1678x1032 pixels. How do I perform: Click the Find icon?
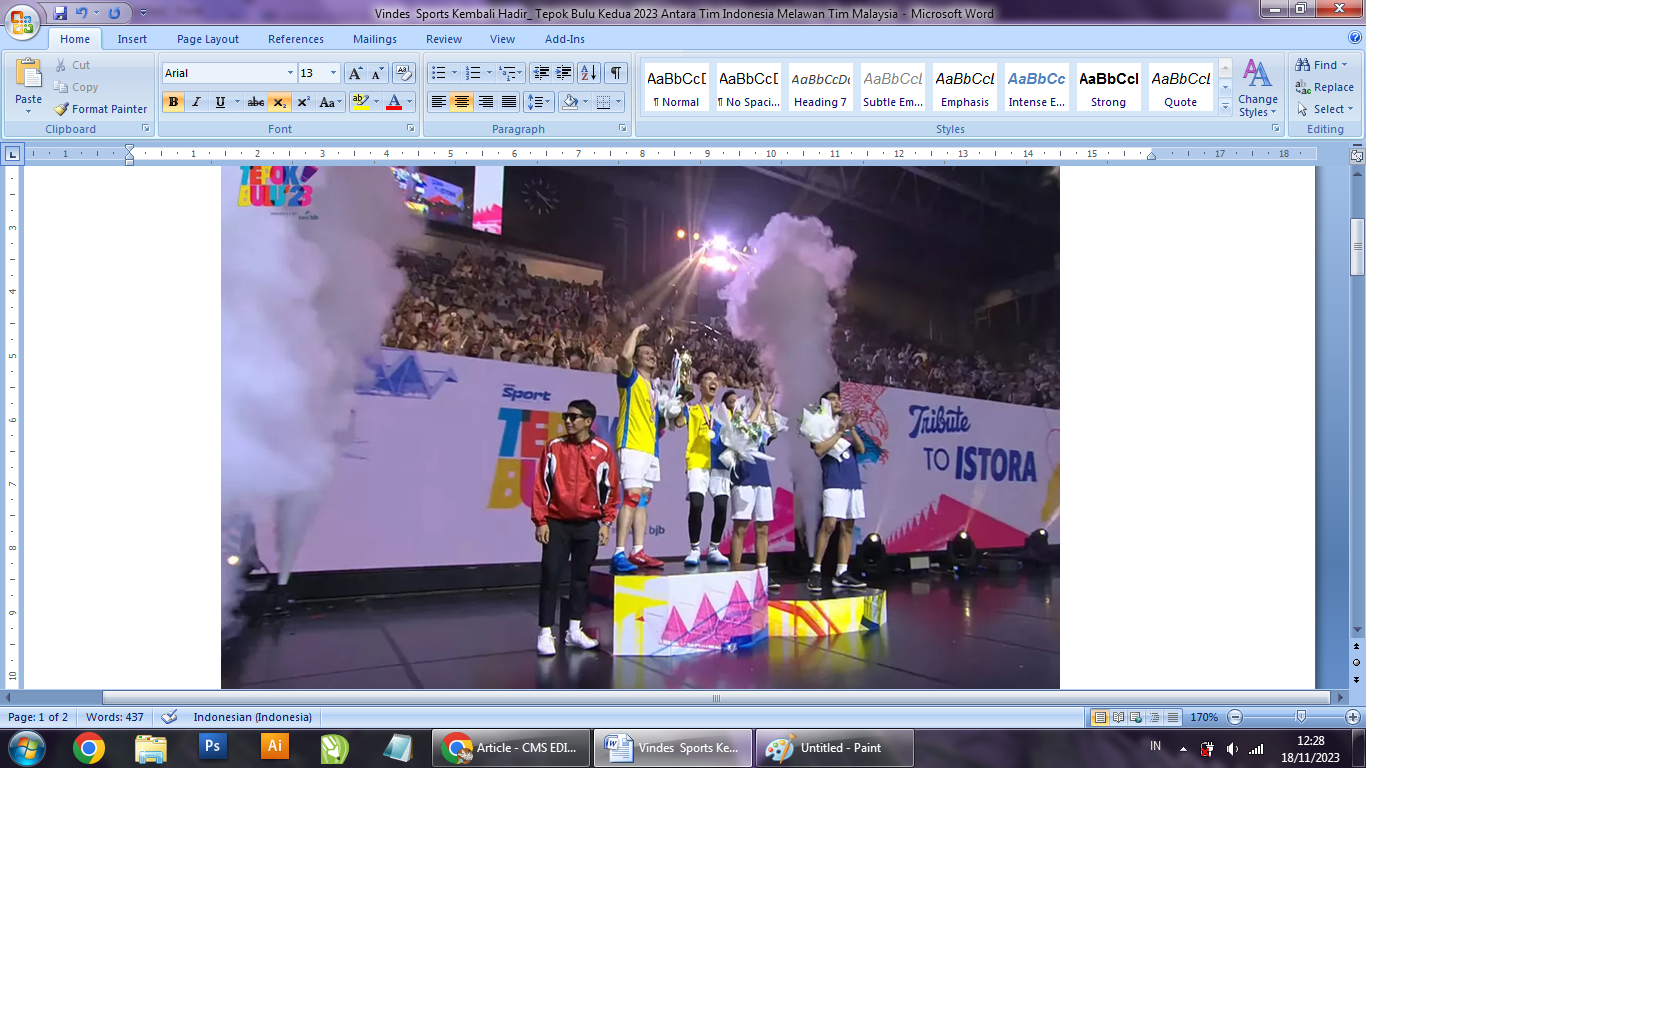[1303, 65]
